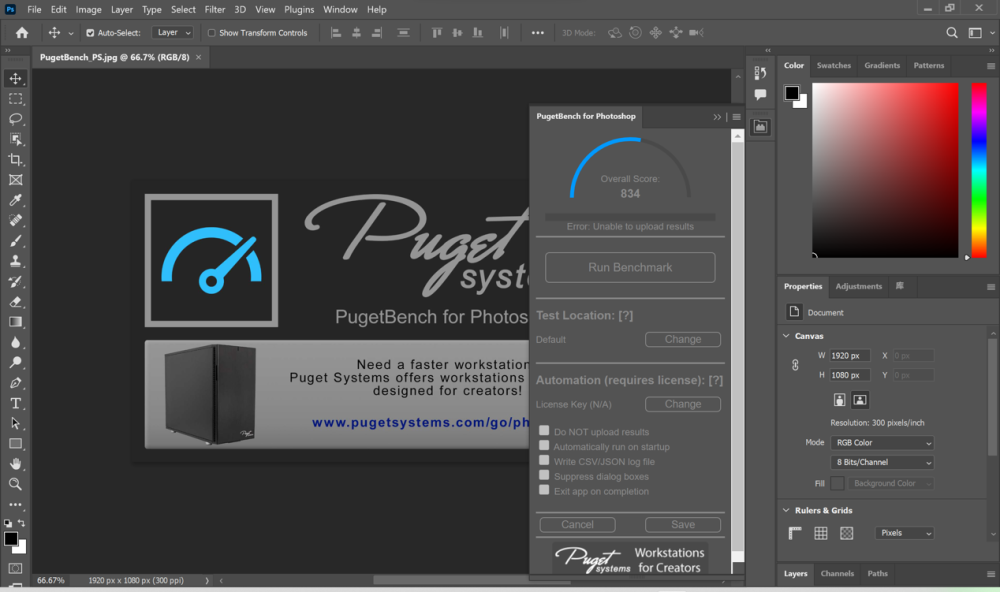This screenshot has height=592, width=1000.
Task: Click Change next to License Key
Action: pyautogui.click(x=683, y=404)
